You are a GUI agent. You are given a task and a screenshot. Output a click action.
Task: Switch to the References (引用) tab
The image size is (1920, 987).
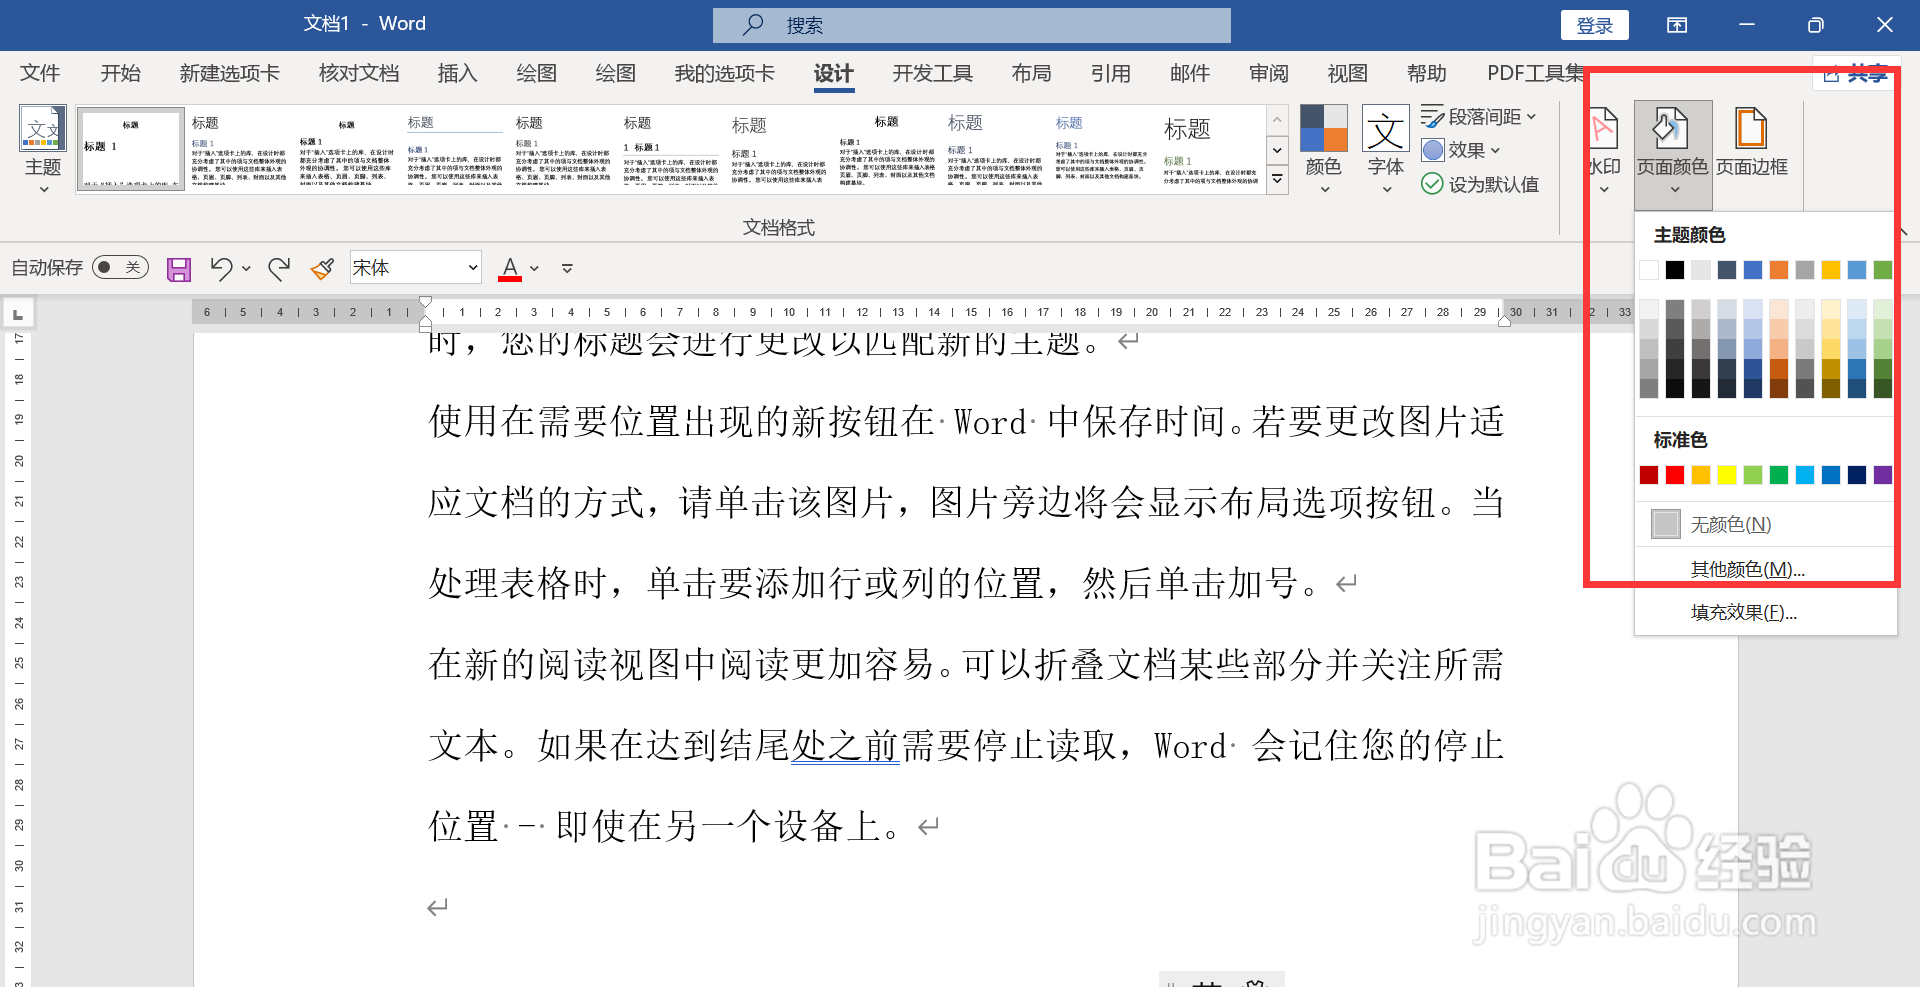(x=1110, y=73)
